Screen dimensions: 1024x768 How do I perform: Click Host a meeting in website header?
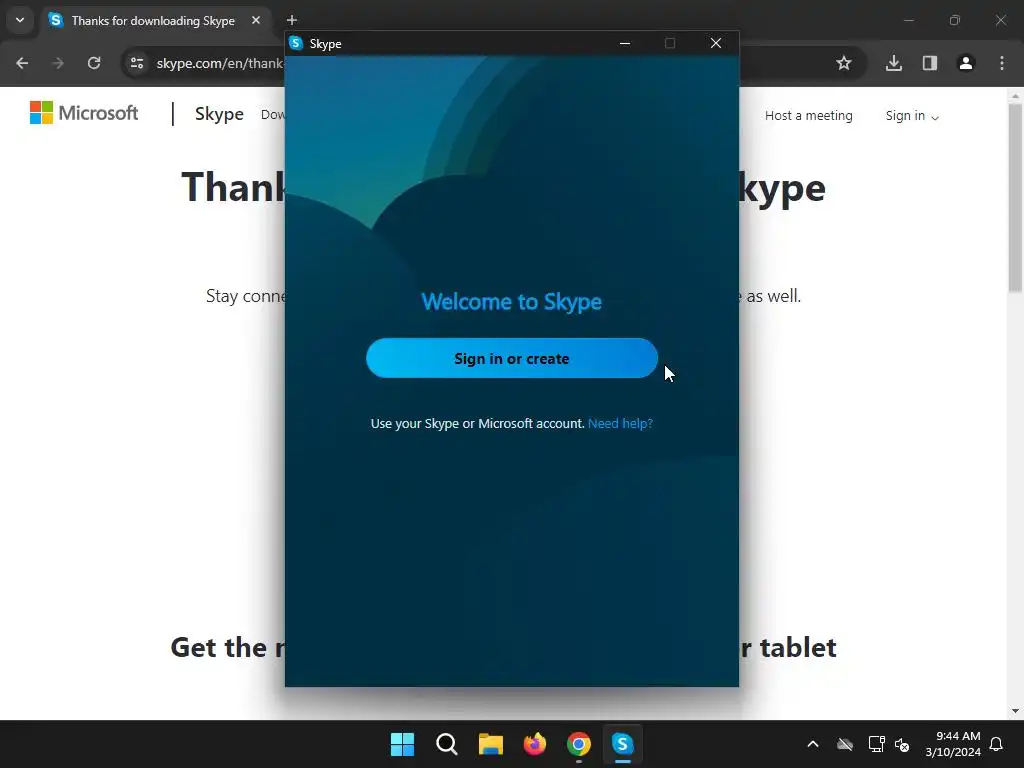808,116
